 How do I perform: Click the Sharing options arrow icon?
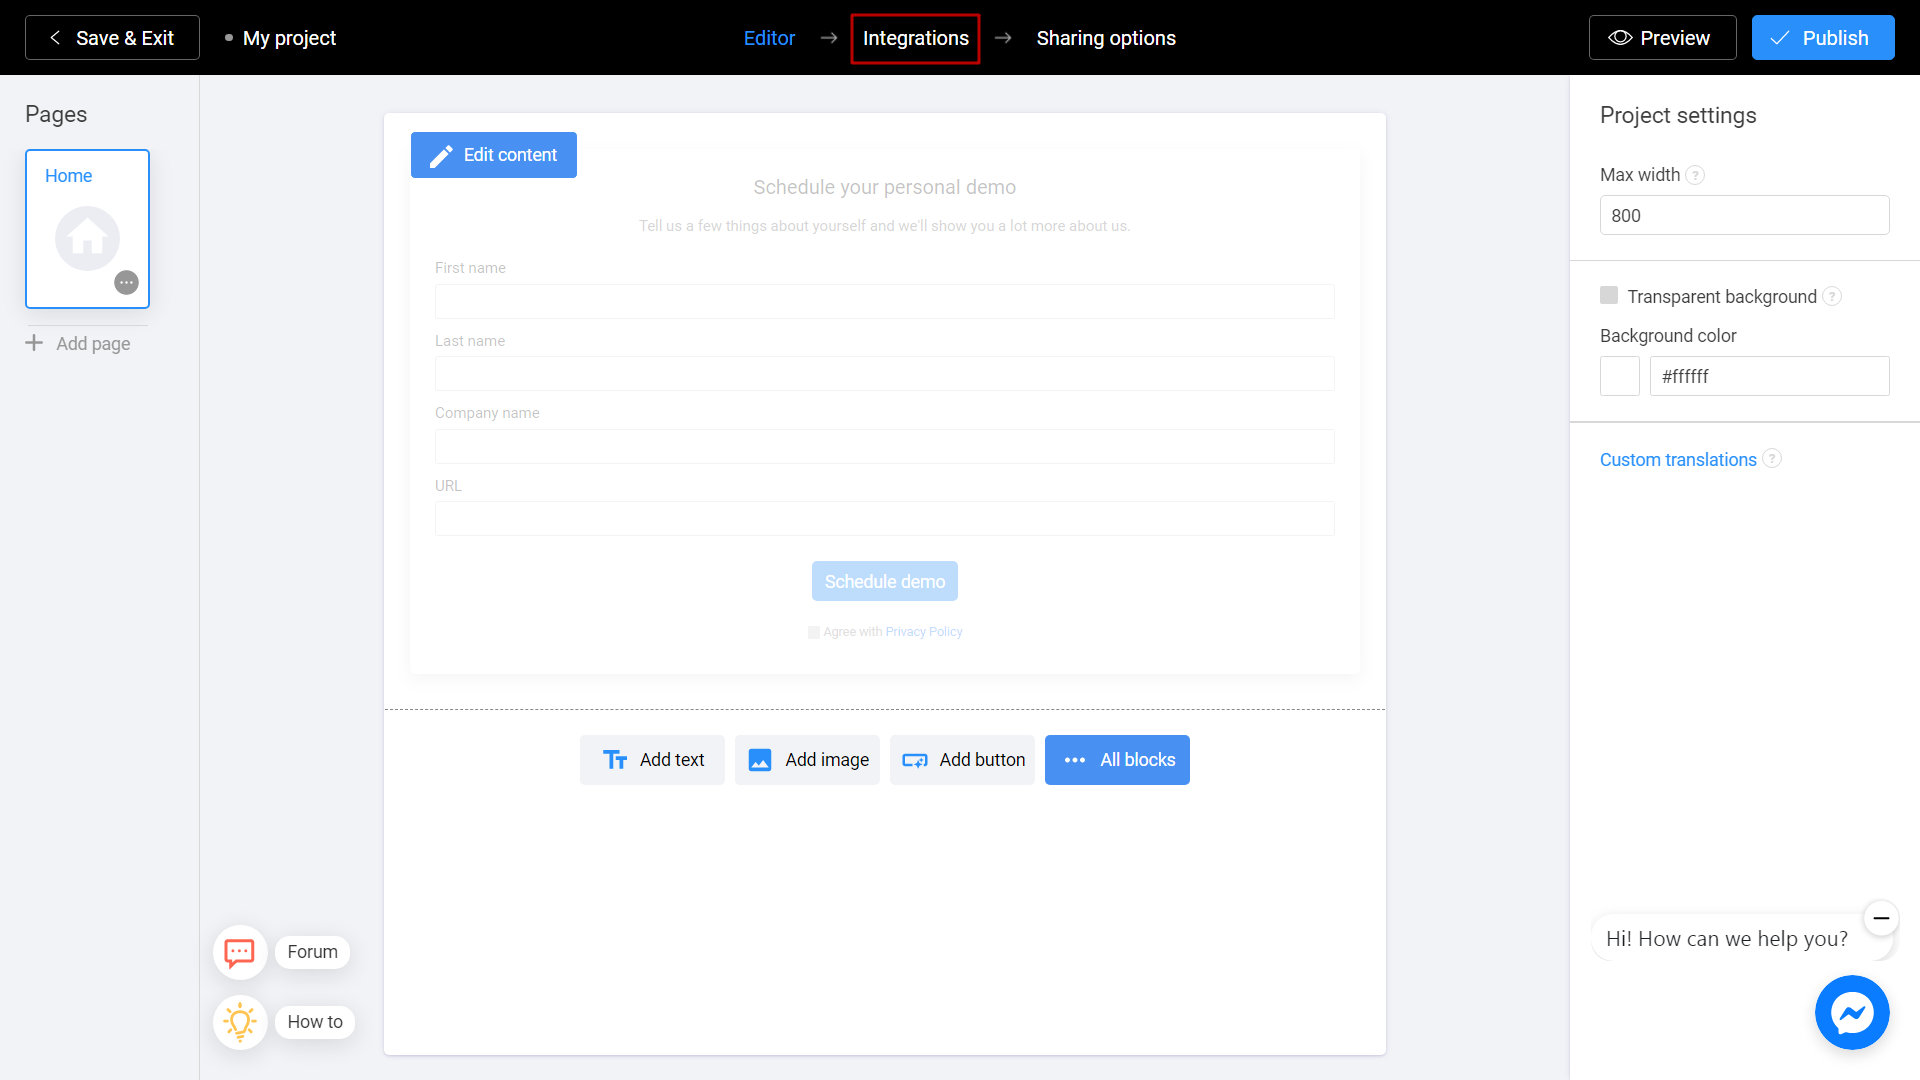point(1004,37)
